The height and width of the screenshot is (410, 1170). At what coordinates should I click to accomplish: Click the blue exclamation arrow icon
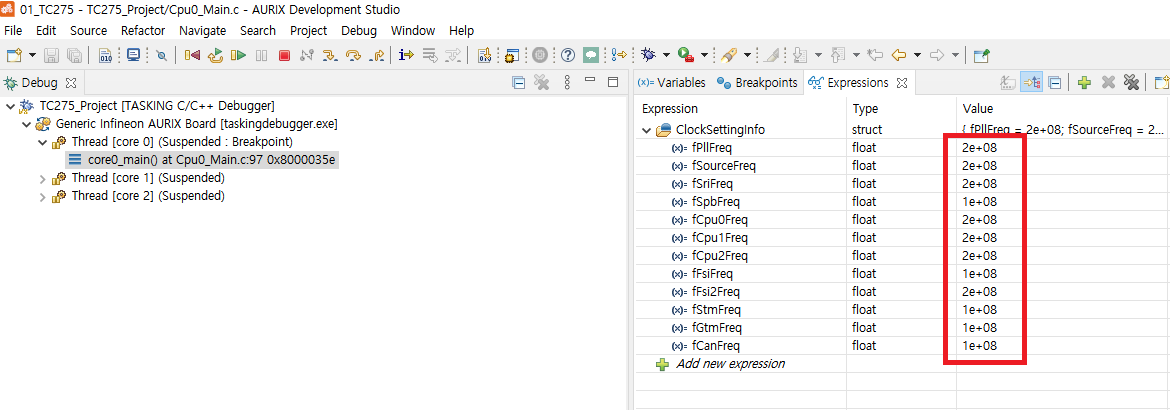(619, 55)
